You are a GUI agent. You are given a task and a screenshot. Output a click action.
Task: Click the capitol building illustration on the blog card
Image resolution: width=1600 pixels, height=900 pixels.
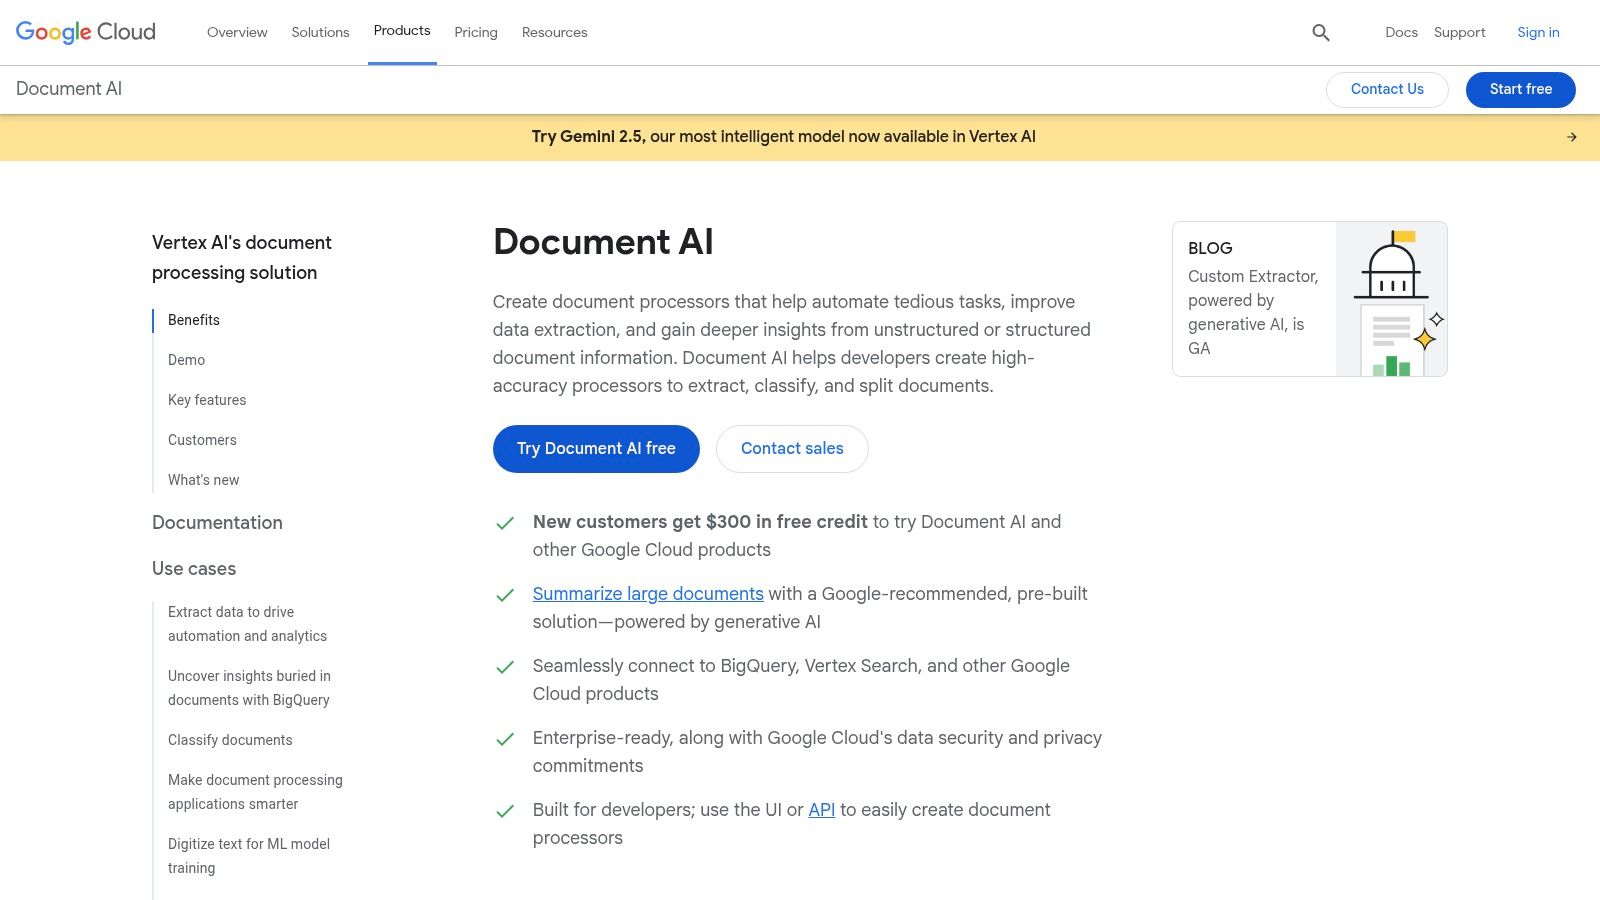[1391, 268]
